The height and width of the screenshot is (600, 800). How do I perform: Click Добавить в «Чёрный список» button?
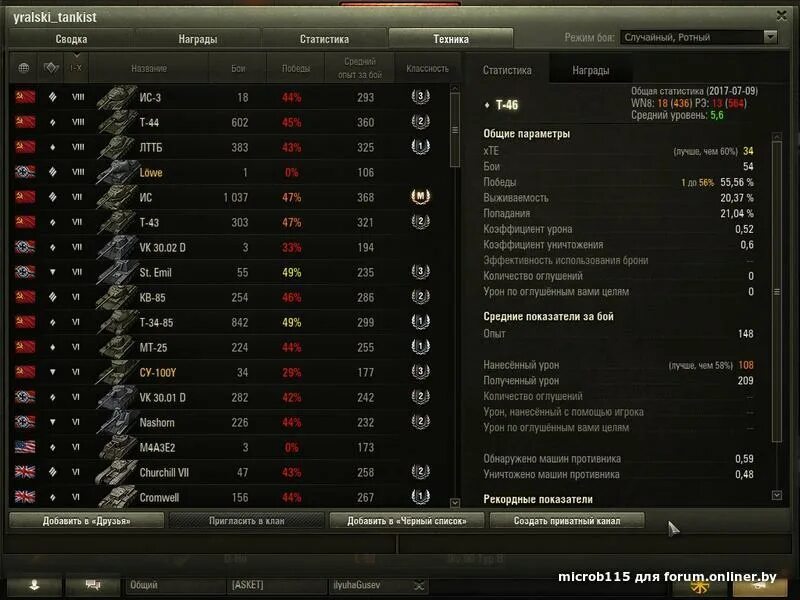click(x=407, y=521)
